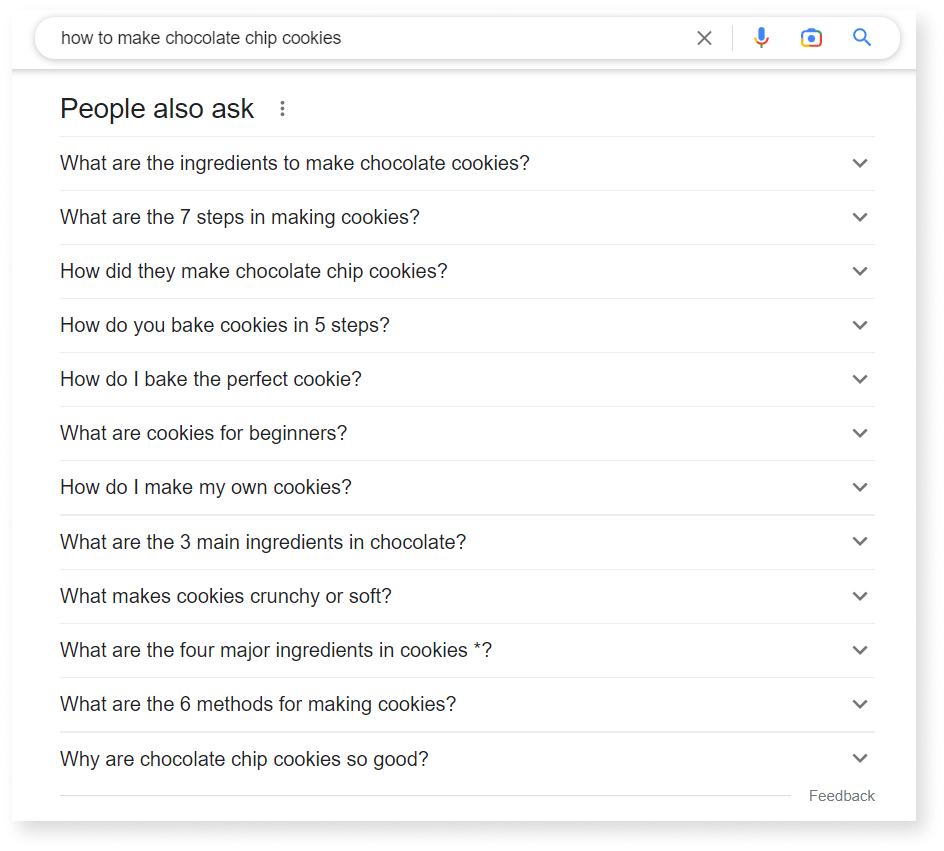
Task: Click the Feedback link
Action: point(841,795)
